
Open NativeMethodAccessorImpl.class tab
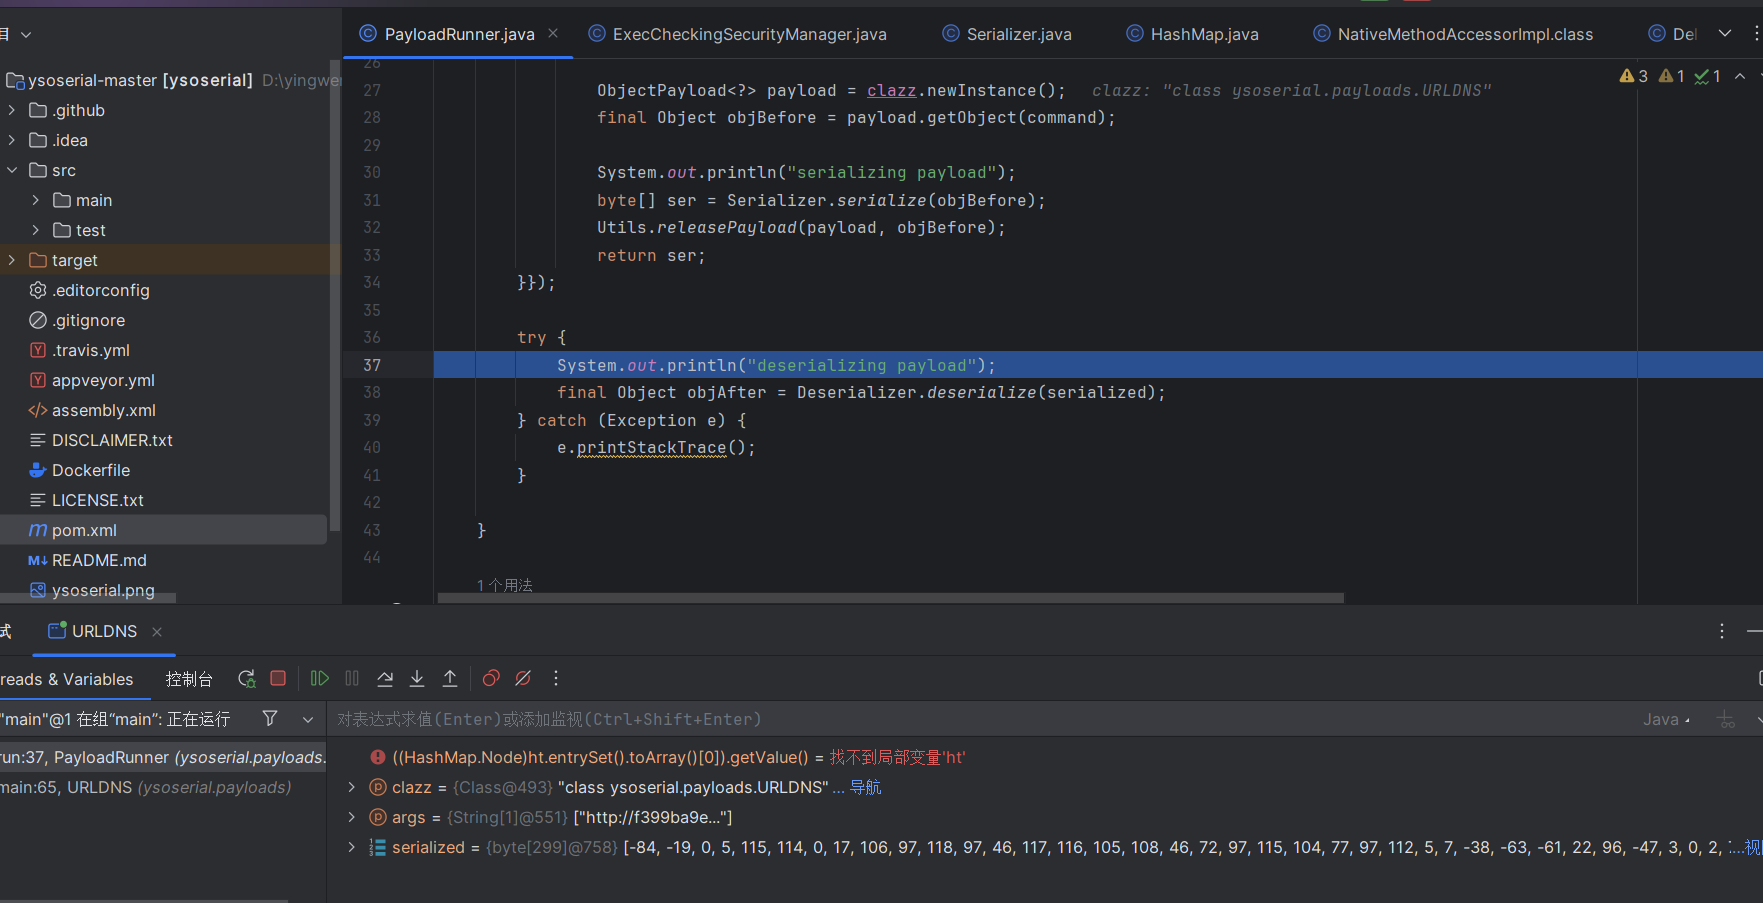tap(1453, 34)
